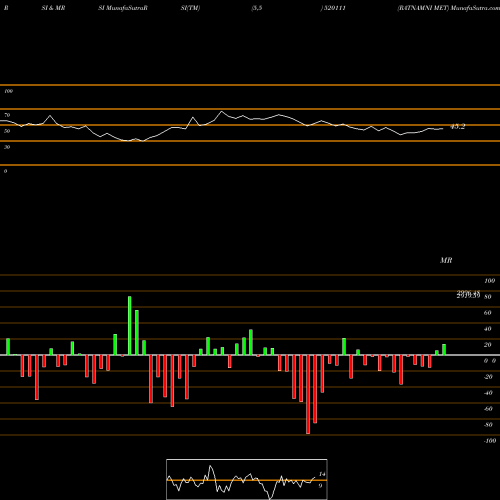
Task: Click the RSI axis label '100'
Action: (8, 91)
